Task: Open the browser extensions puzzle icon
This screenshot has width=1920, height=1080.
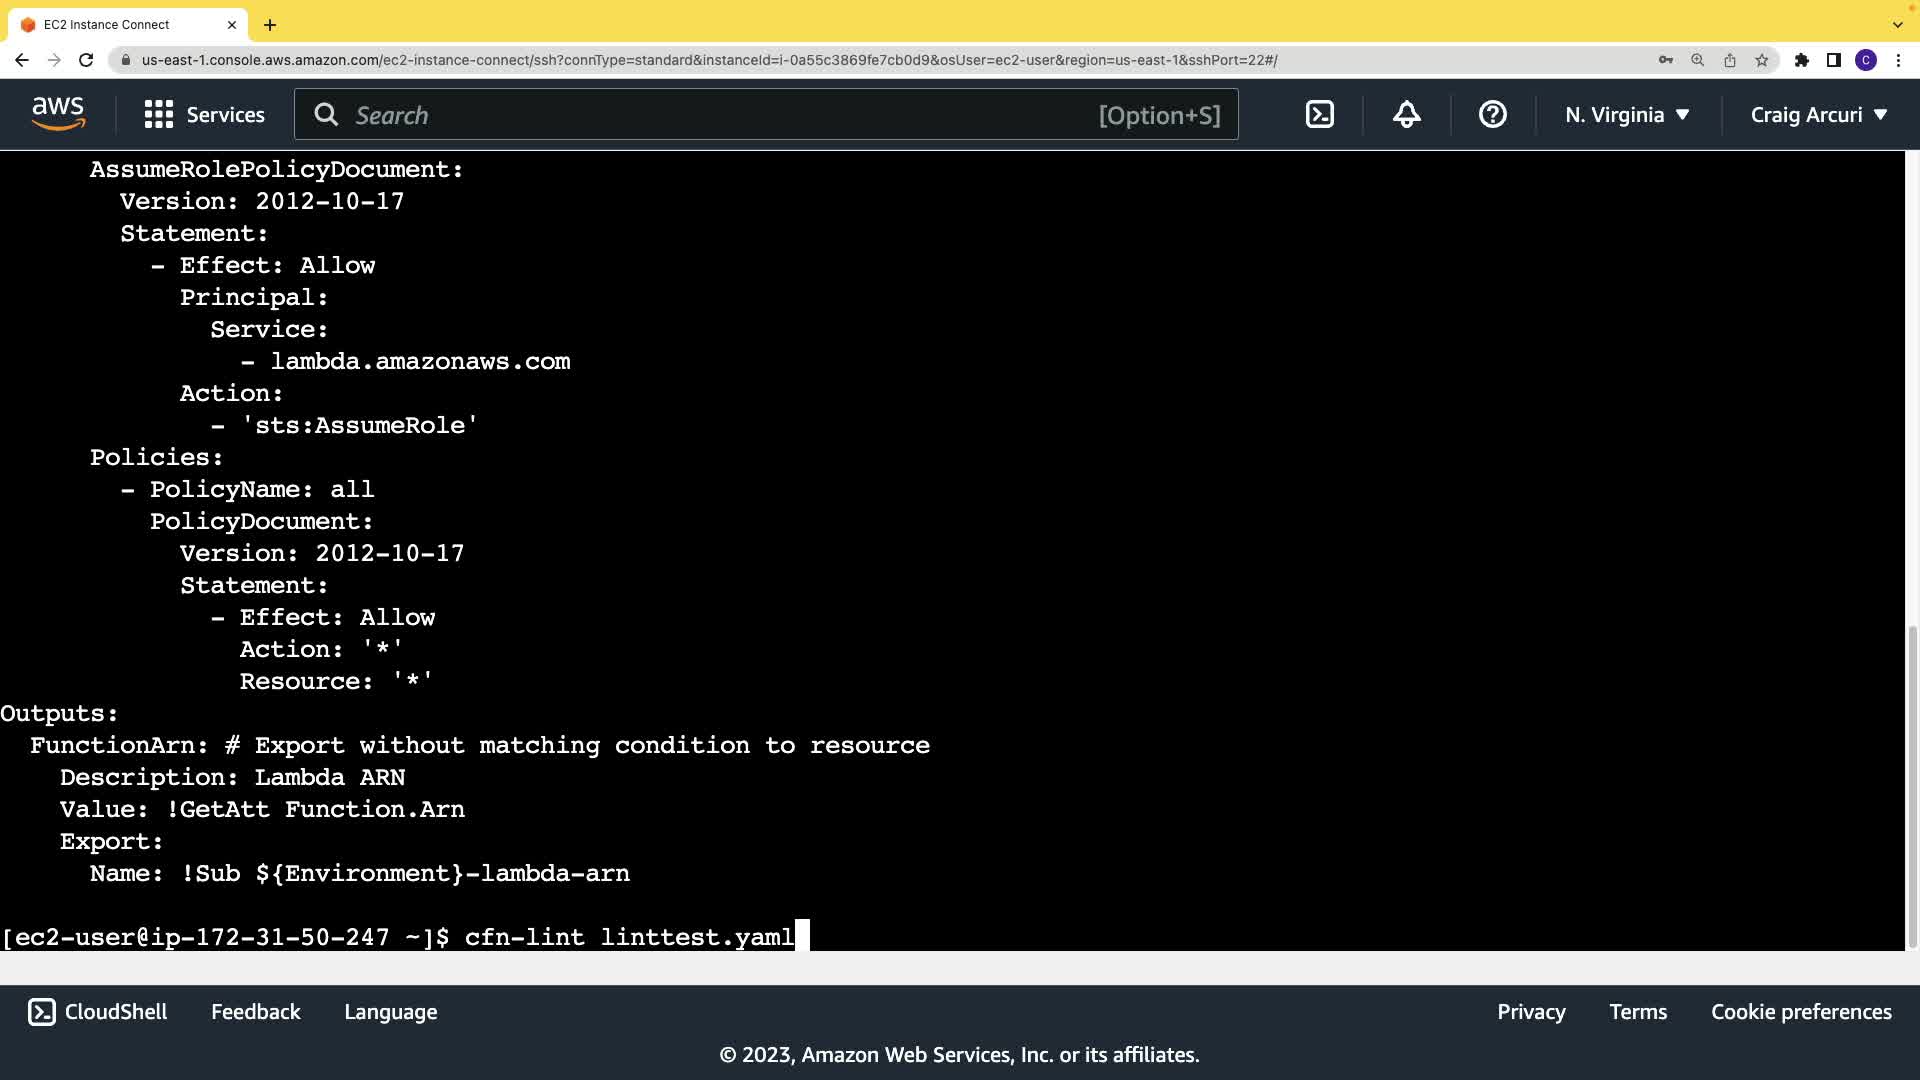Action: coord(1802,60)
